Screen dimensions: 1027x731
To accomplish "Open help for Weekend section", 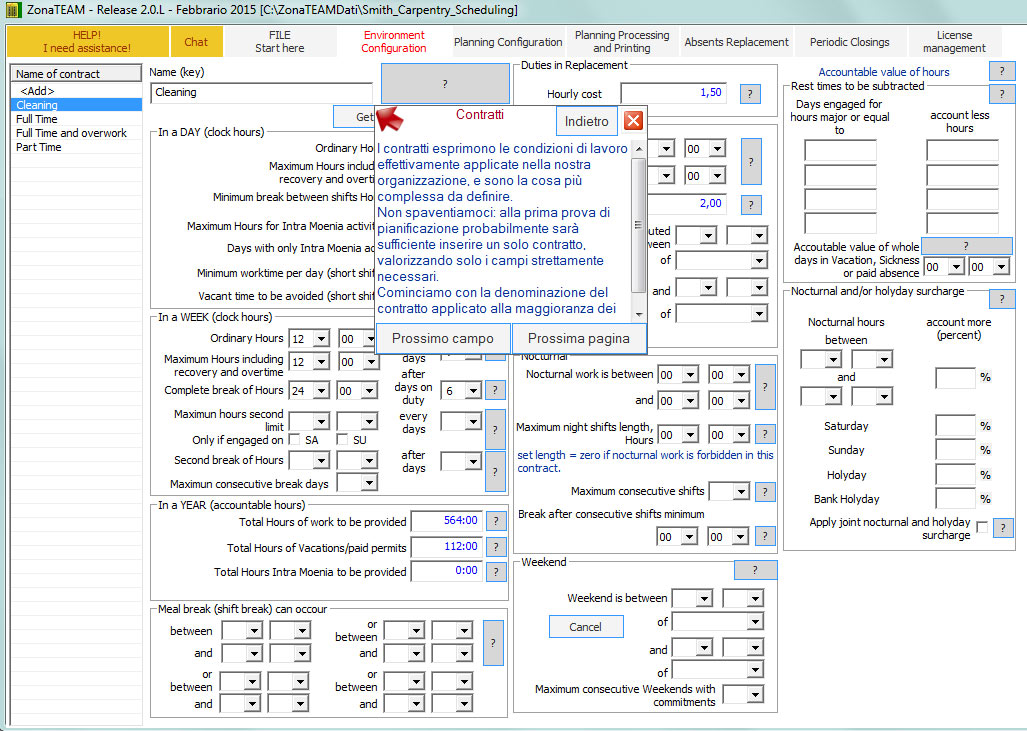I will (x=755, y=570).
